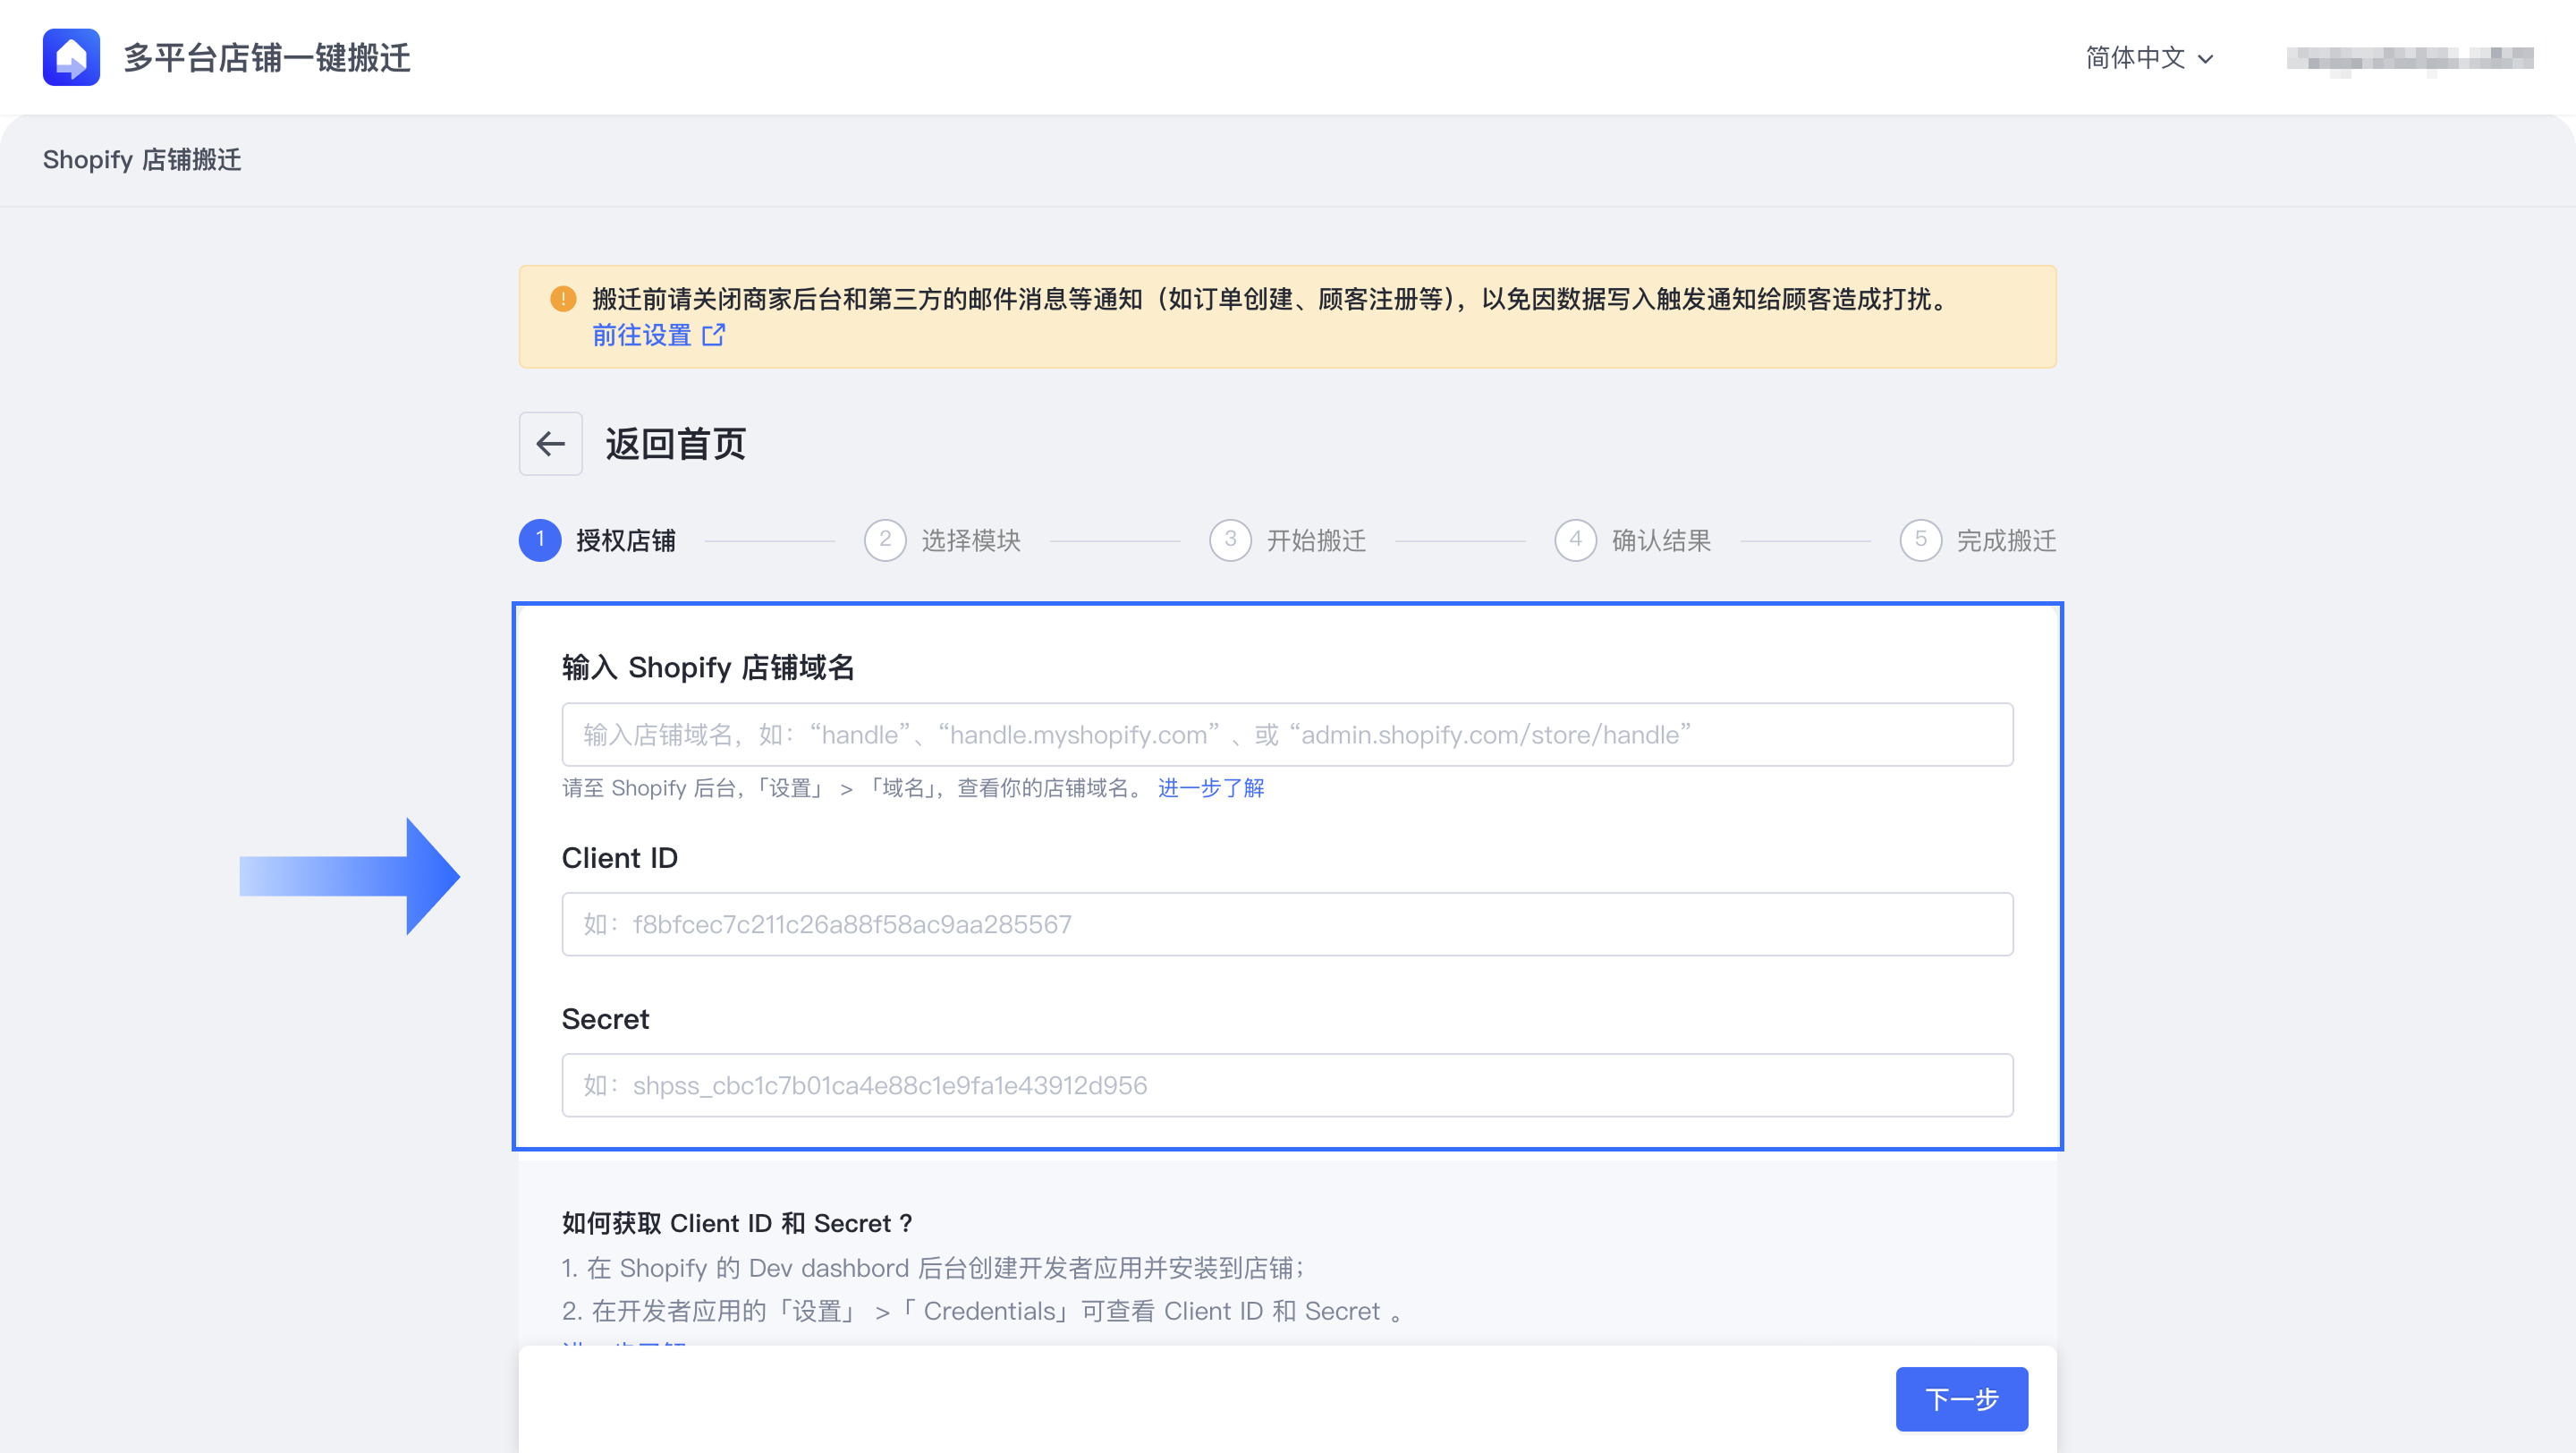Screen dimensions: 2576x1453
Task: Open the 简体中文 language dropdown
Action: (x=2149, y=58)
